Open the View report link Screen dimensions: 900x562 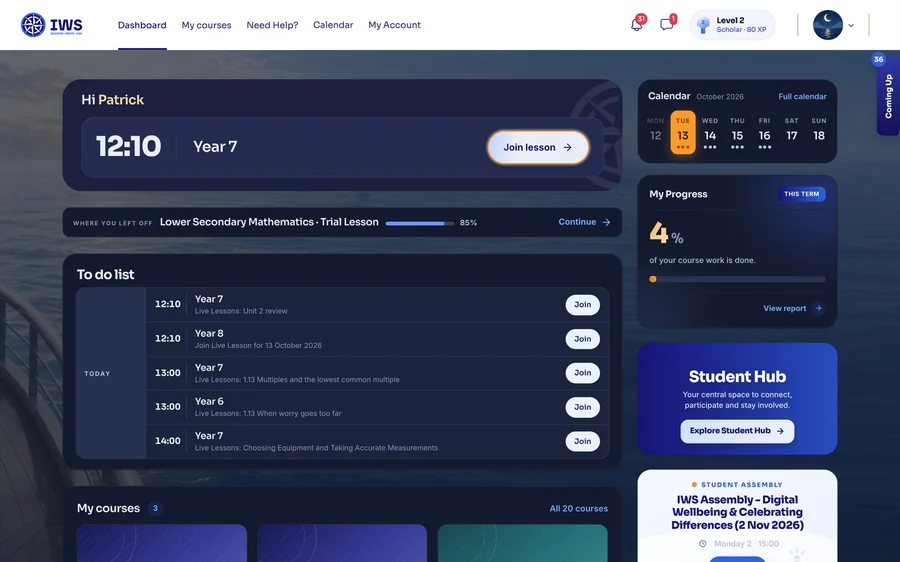(793, 308)
